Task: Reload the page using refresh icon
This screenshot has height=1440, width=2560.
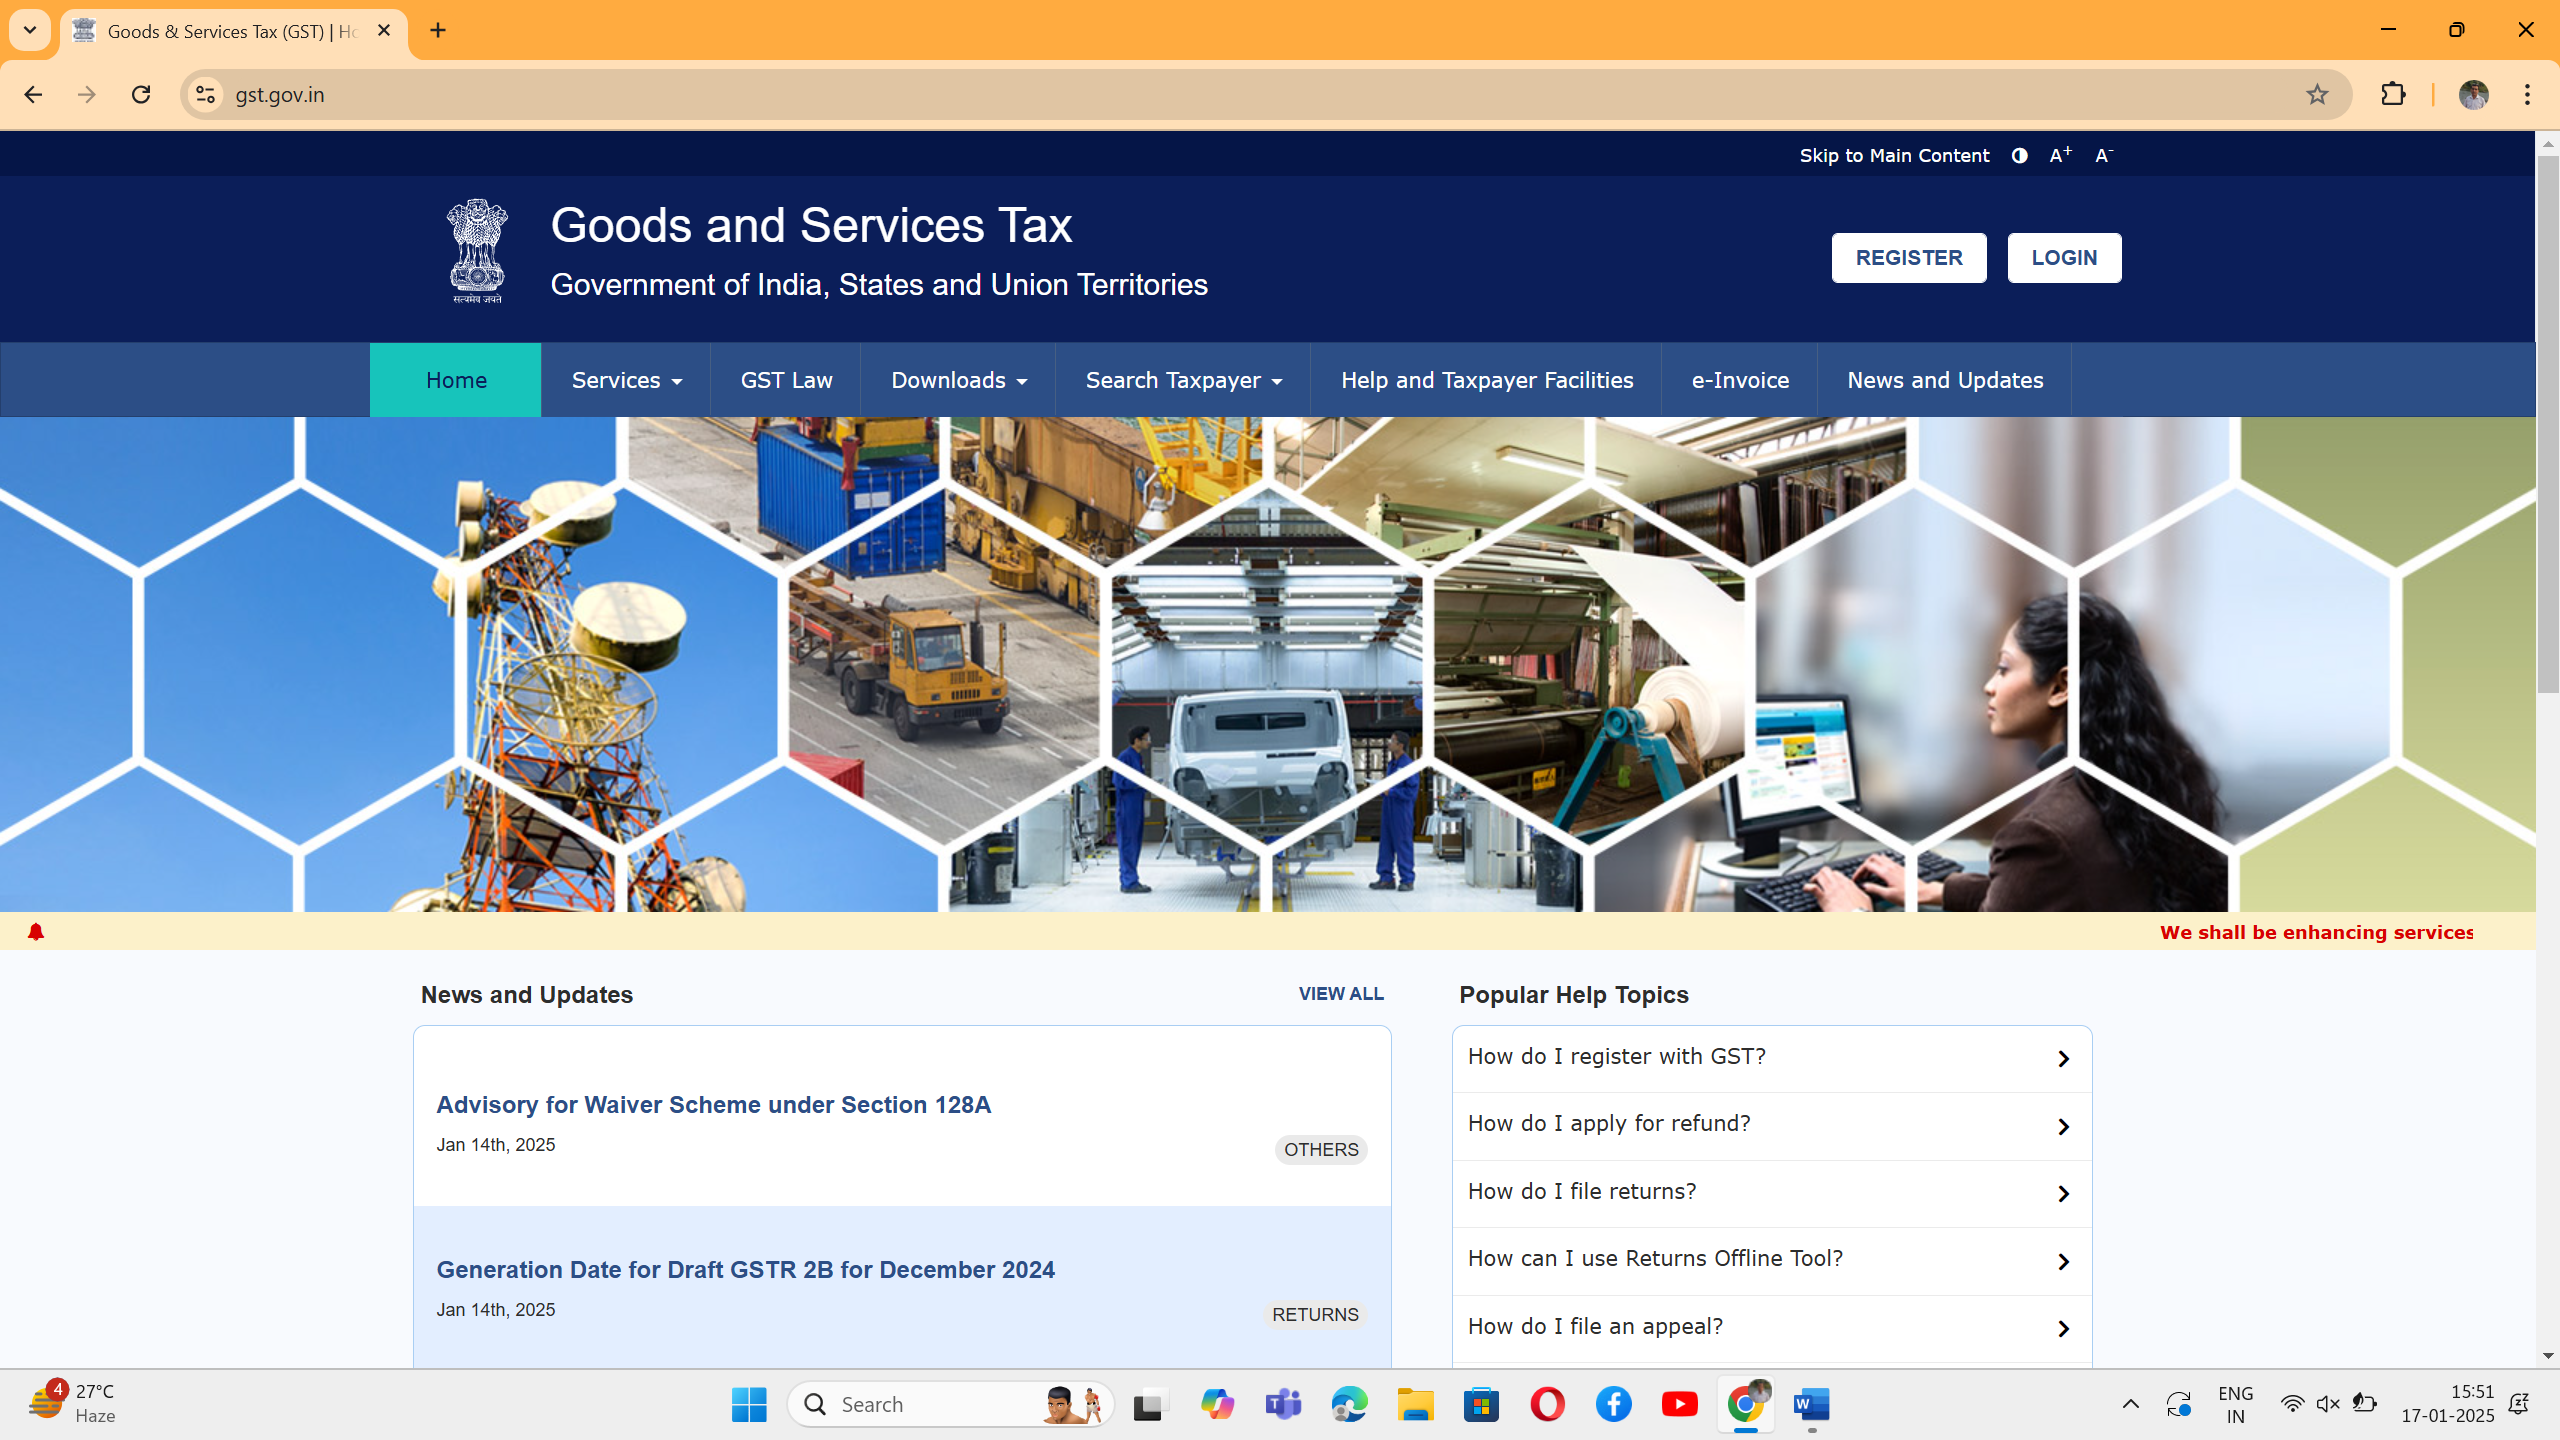Action: point(141,94)
